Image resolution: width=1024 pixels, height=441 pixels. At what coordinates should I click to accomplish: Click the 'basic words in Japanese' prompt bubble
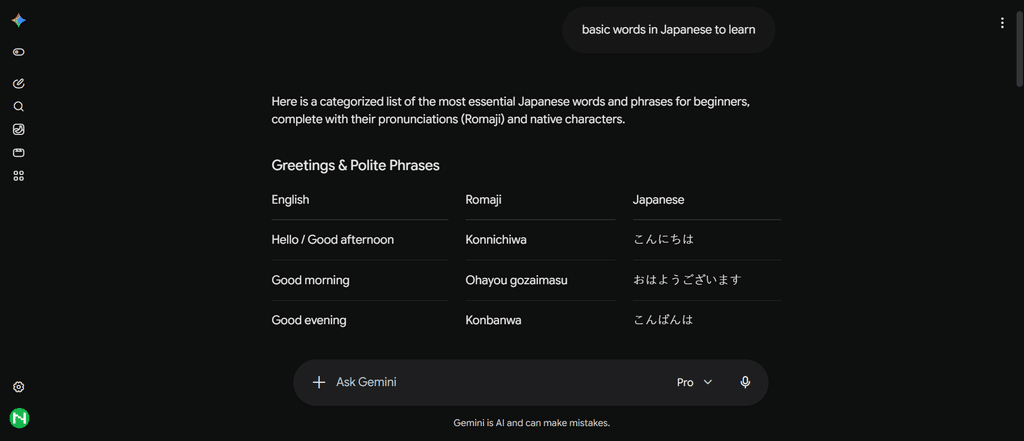pos(668,30)
